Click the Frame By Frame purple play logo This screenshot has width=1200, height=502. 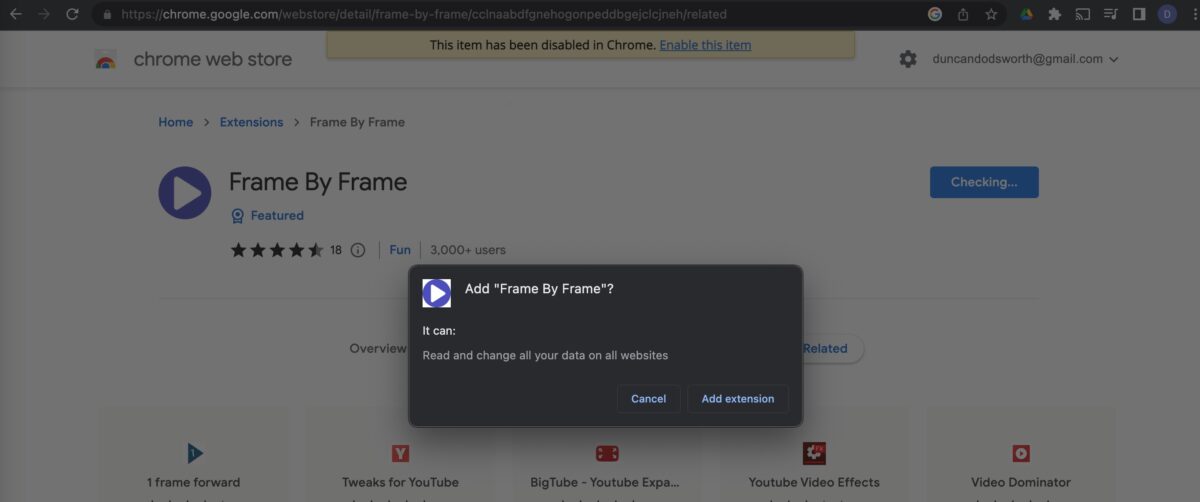(185, 193)
